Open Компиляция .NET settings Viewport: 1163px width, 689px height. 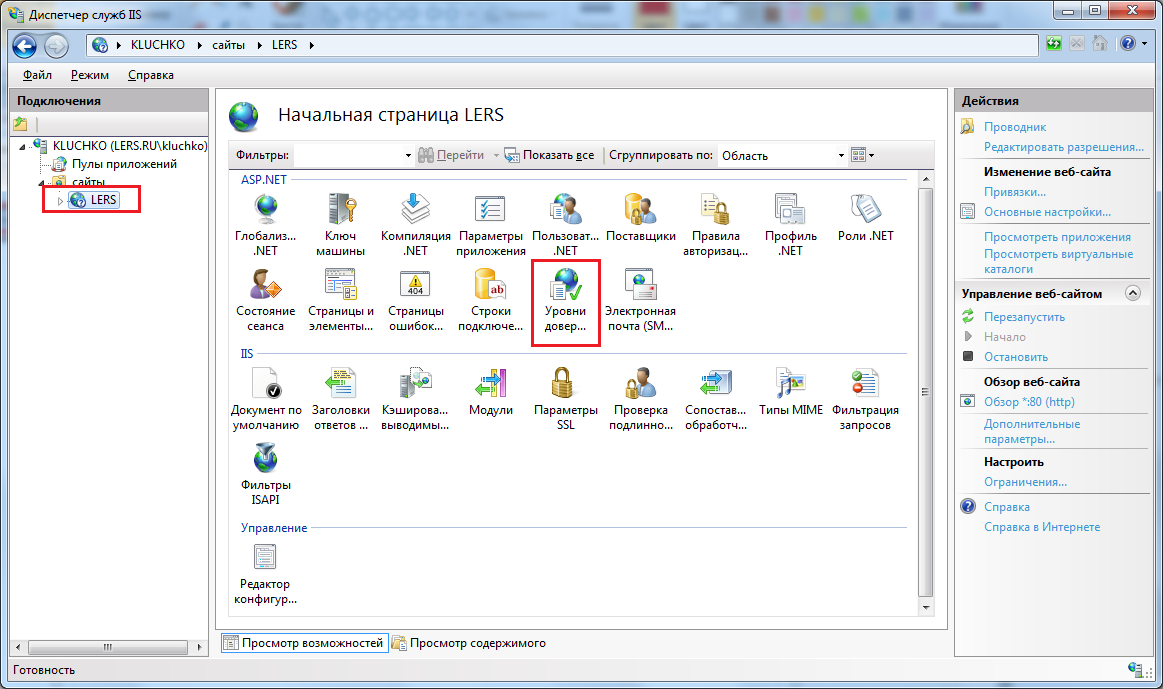(415, 225)
